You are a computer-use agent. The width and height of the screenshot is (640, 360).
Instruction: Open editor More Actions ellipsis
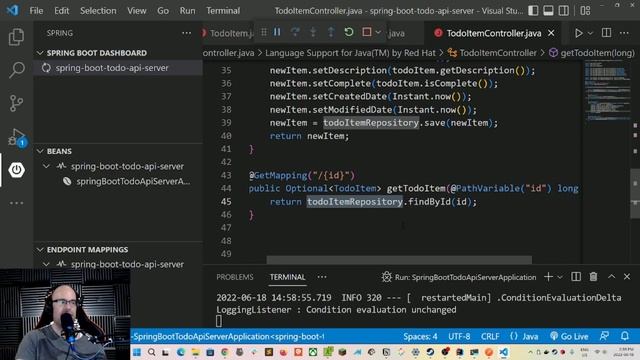coord(624,33)
